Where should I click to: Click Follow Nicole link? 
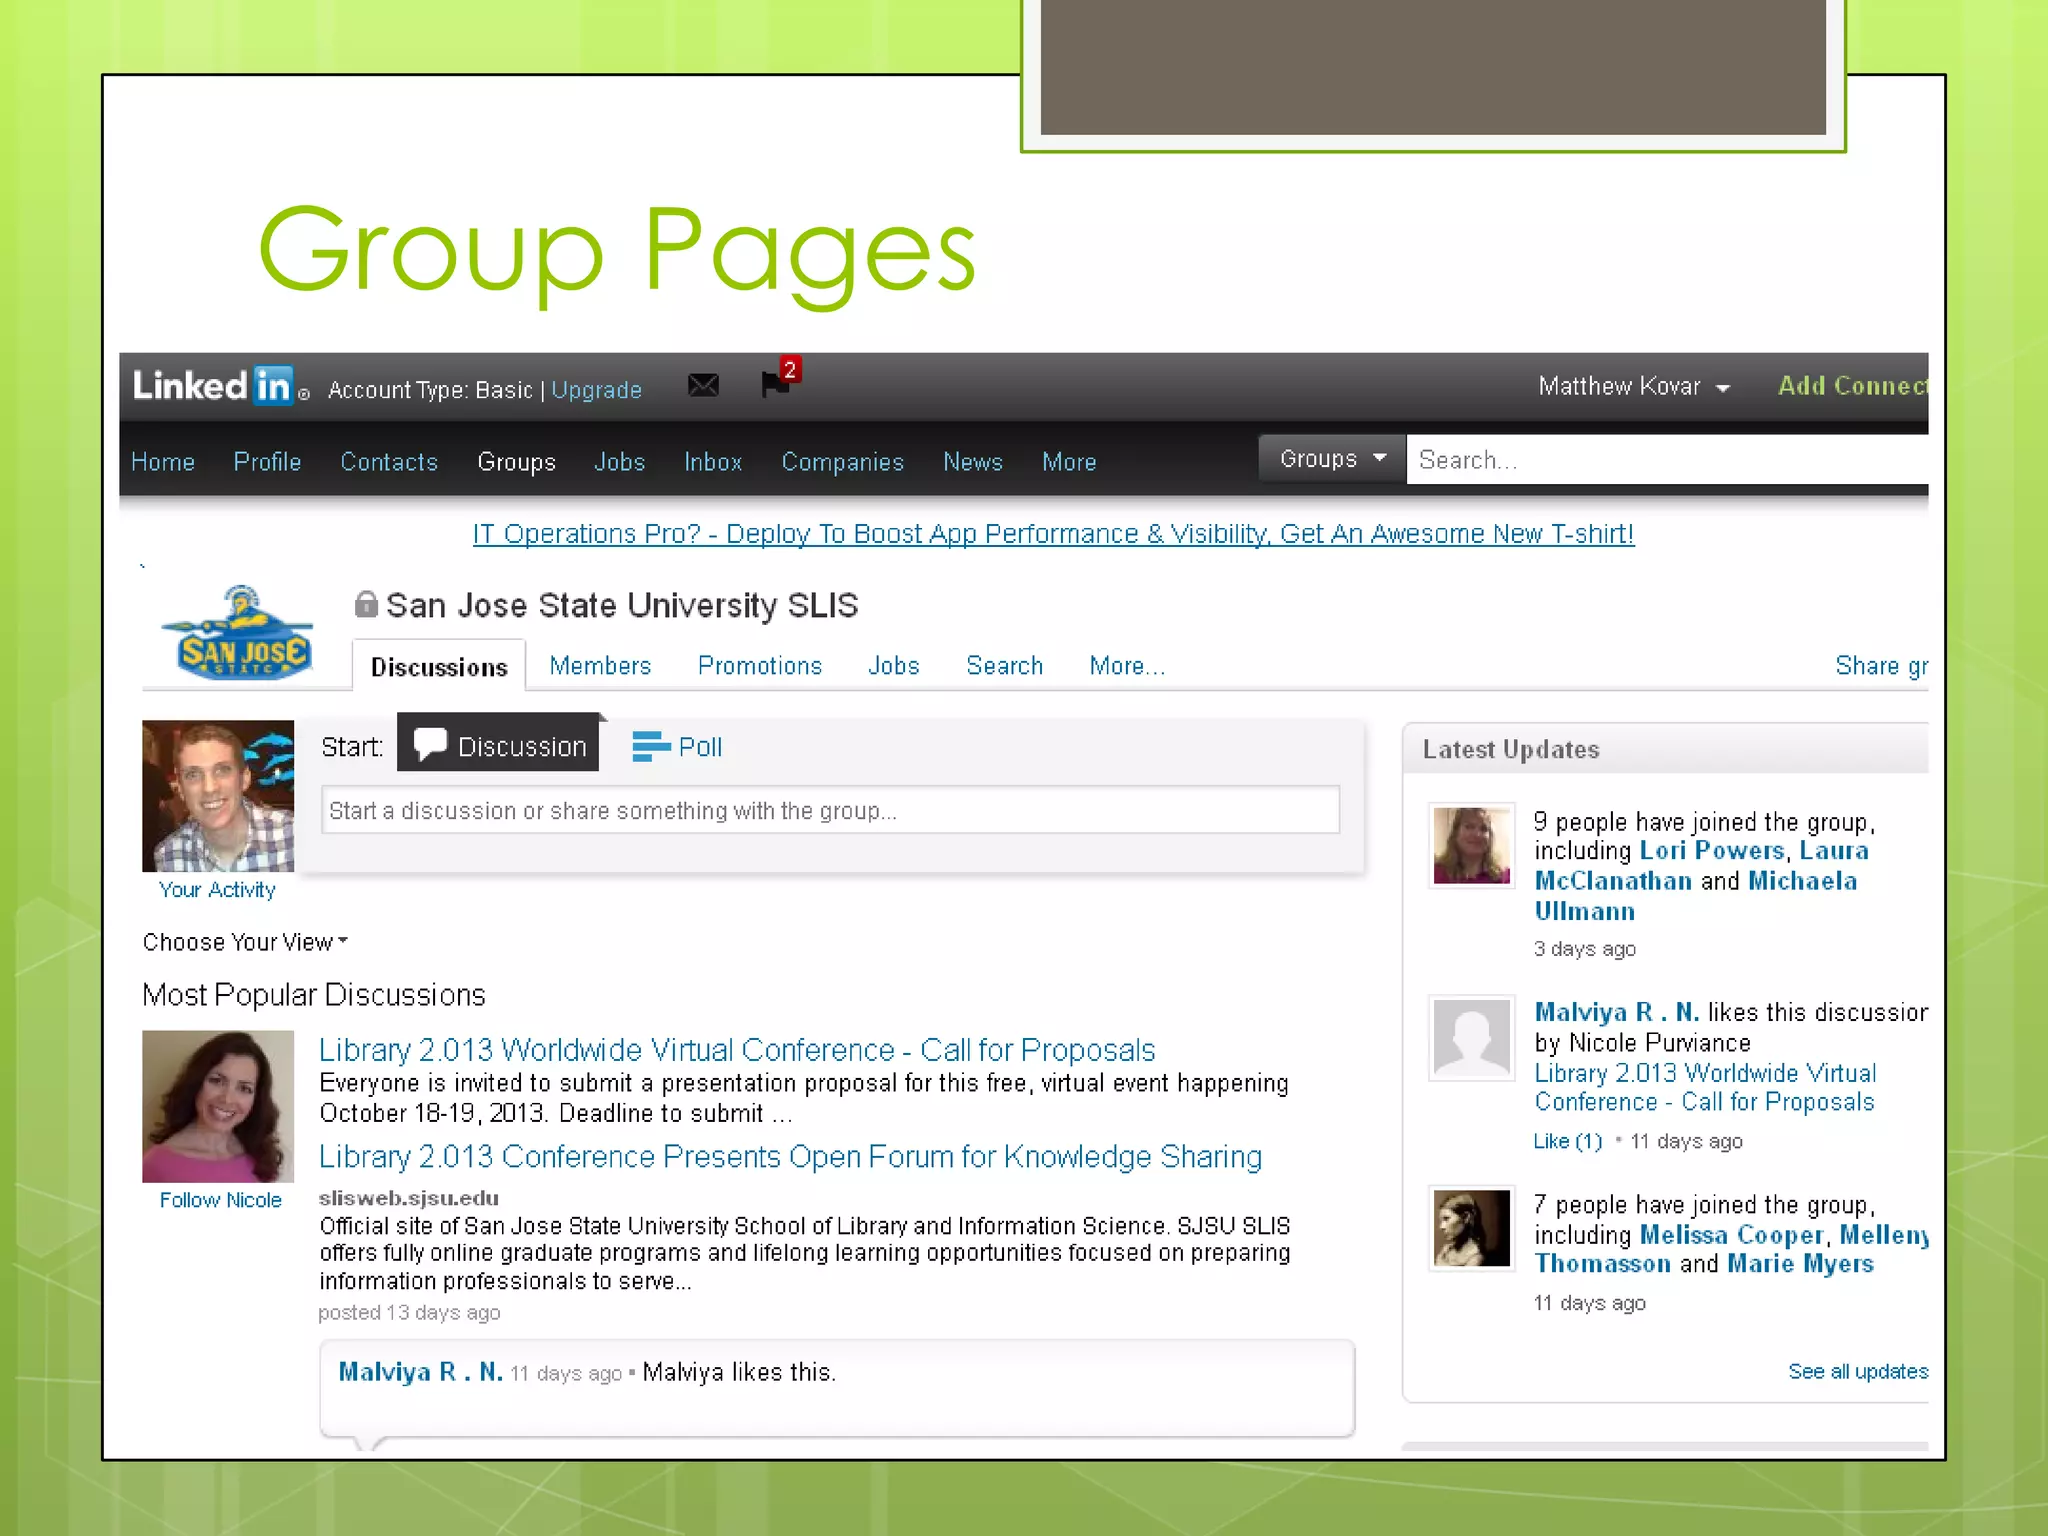tap(220, 1200)
